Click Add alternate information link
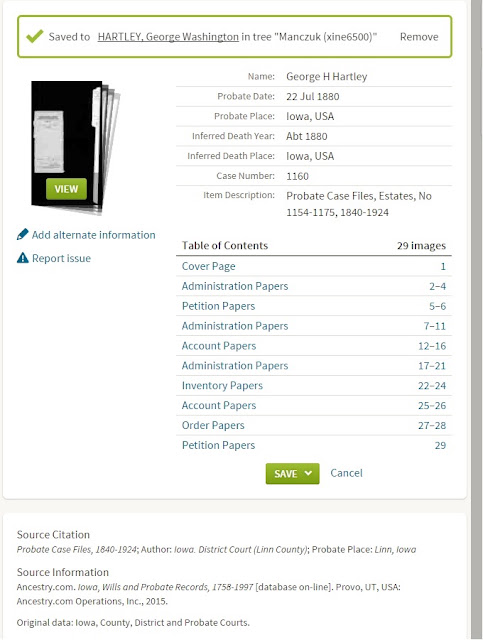This screenshot has width=483, height=640. 93,235
